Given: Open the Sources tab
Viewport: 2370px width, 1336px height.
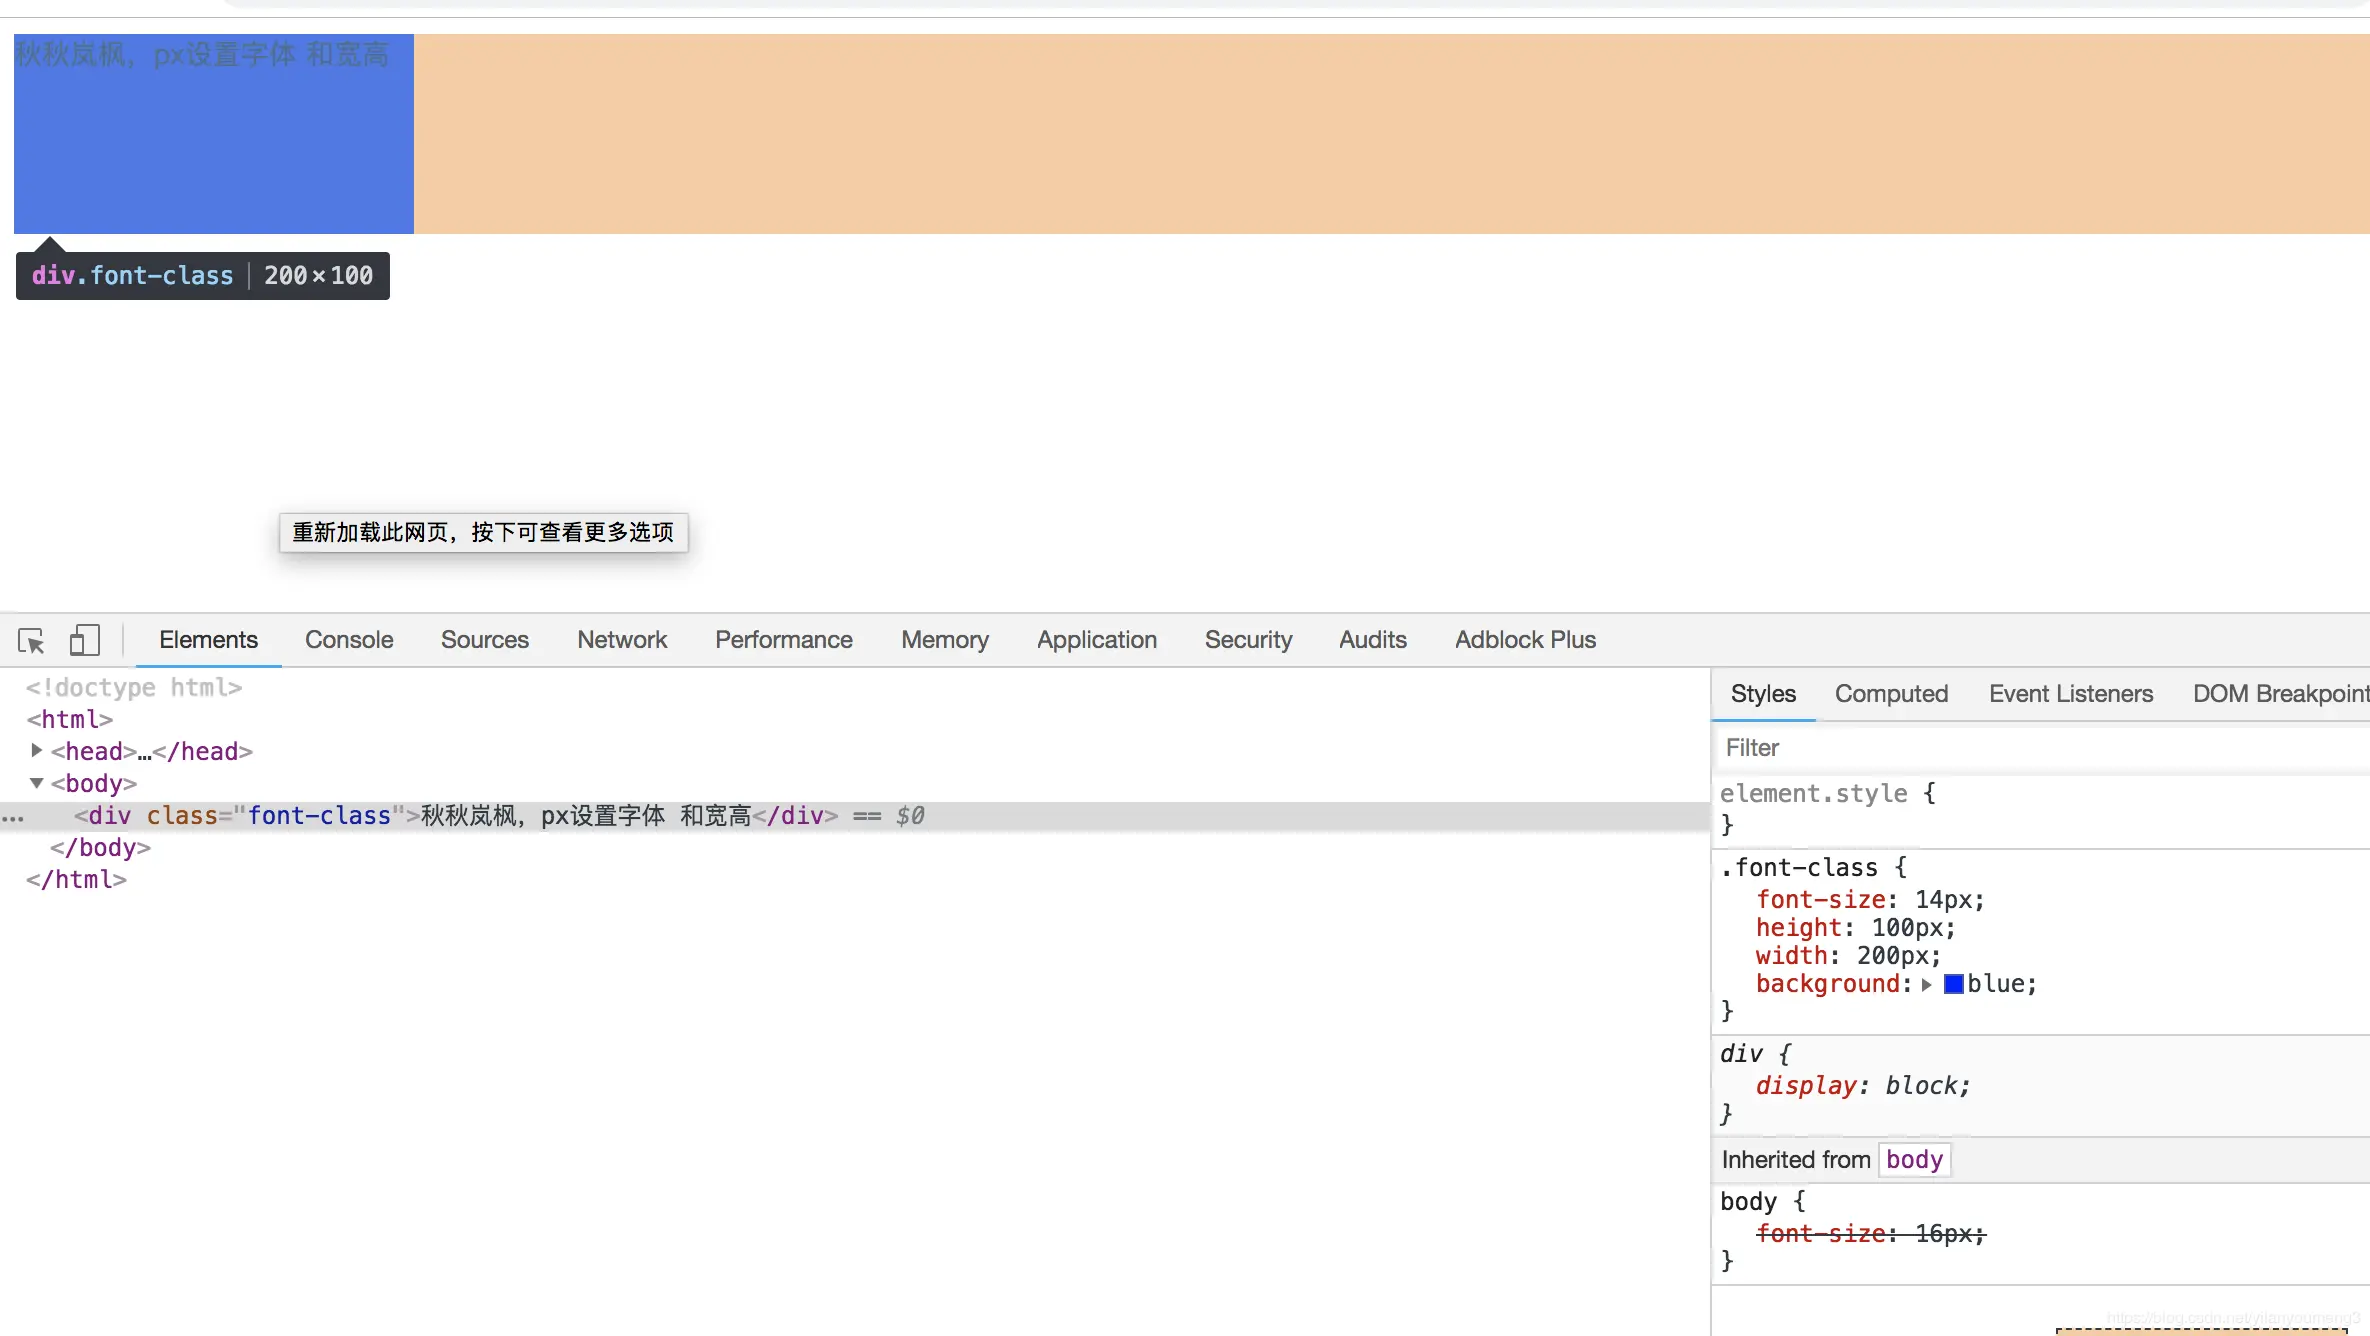Looking at the screenshot, I should pyautogui.click(x=484, y=640).
